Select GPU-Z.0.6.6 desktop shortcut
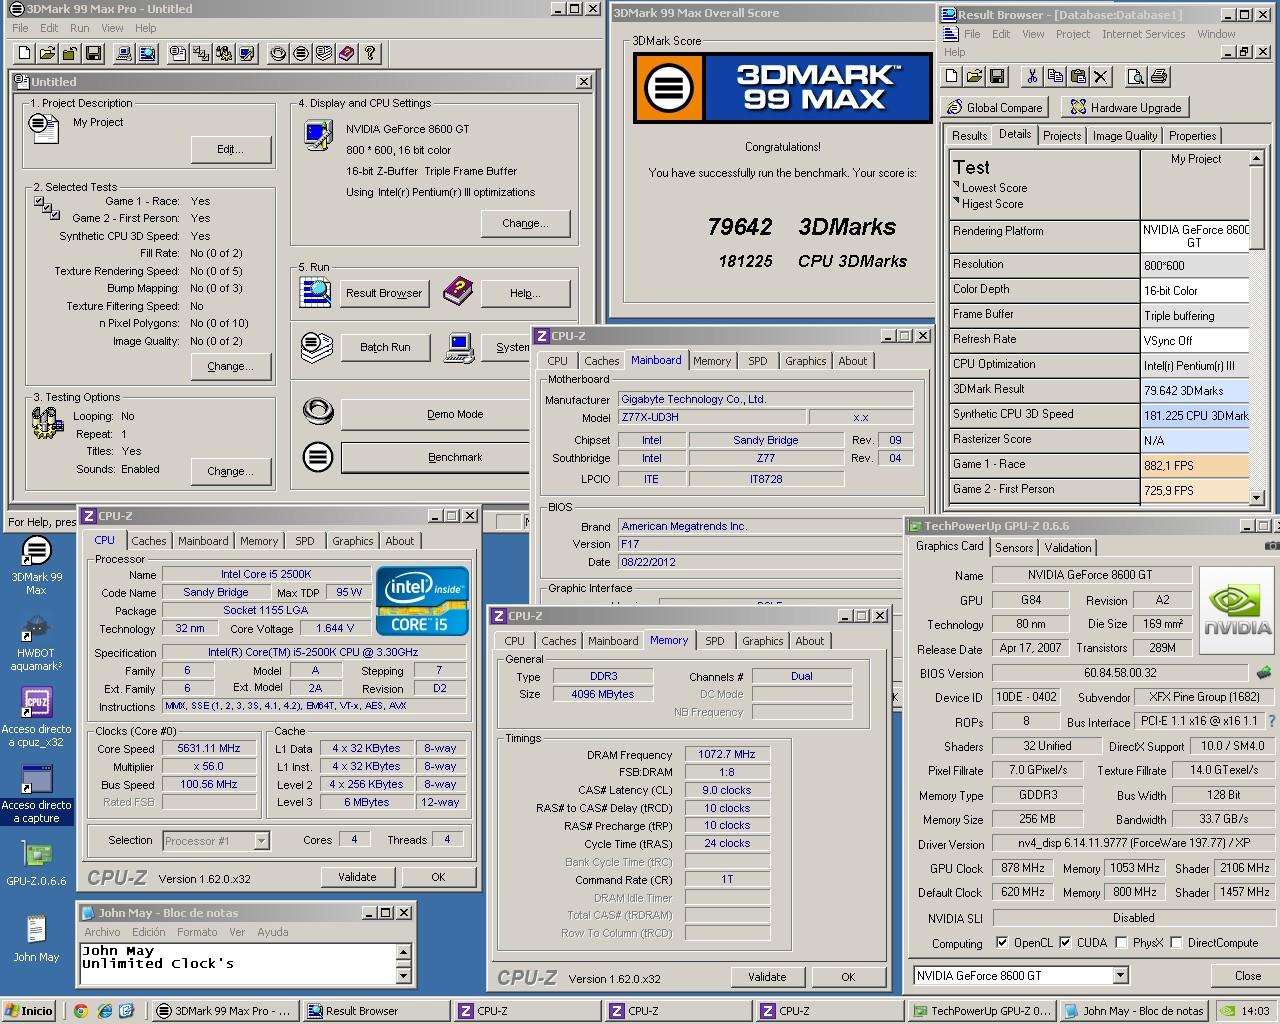The width and height of the screenshot is (1280, 1024). 36,863
